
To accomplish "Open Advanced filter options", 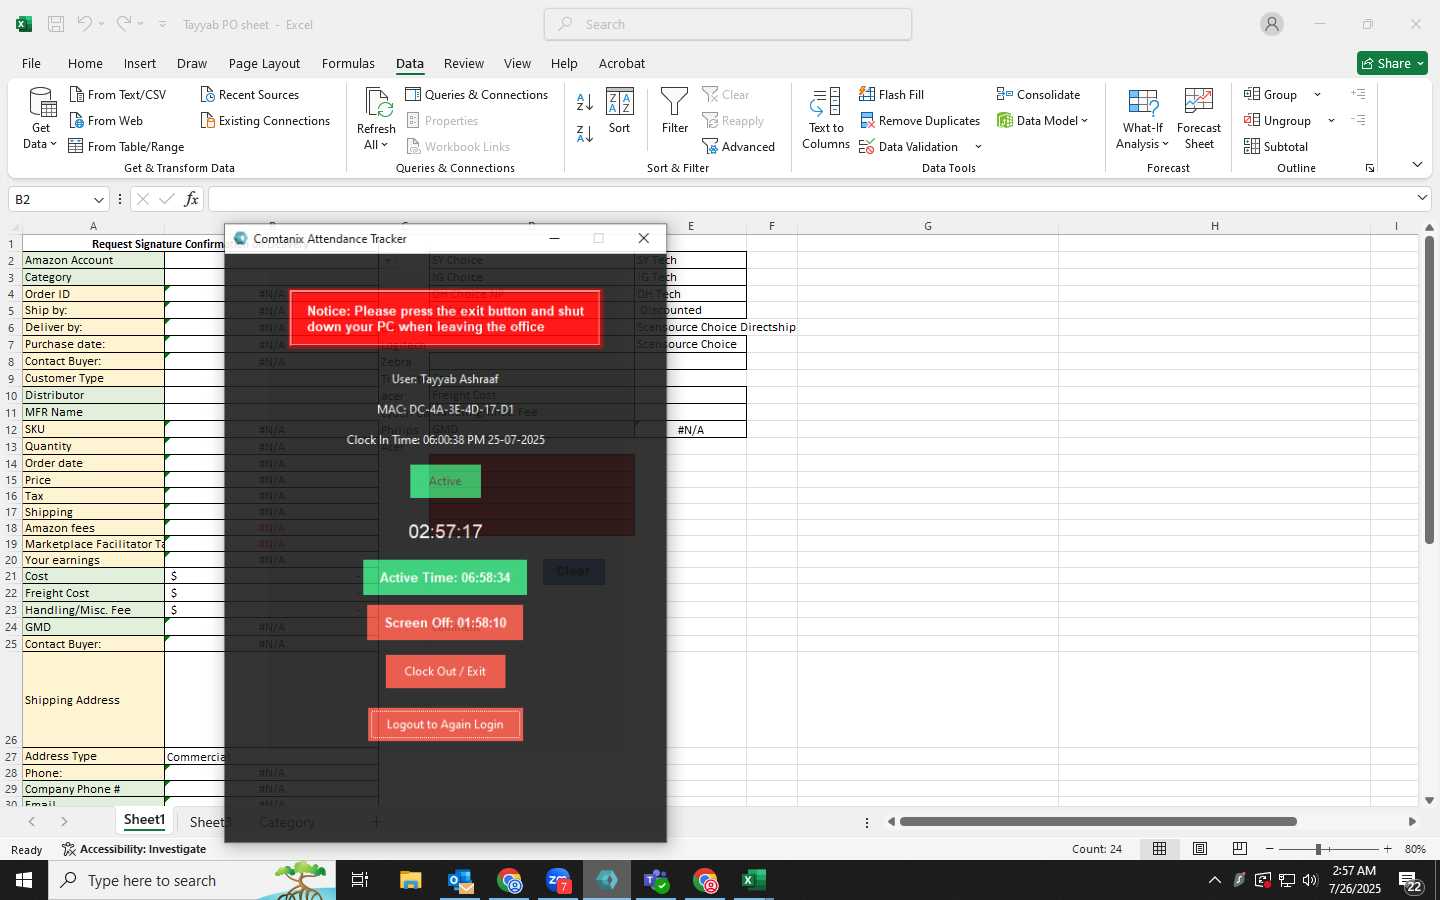I will coord(739,146).
